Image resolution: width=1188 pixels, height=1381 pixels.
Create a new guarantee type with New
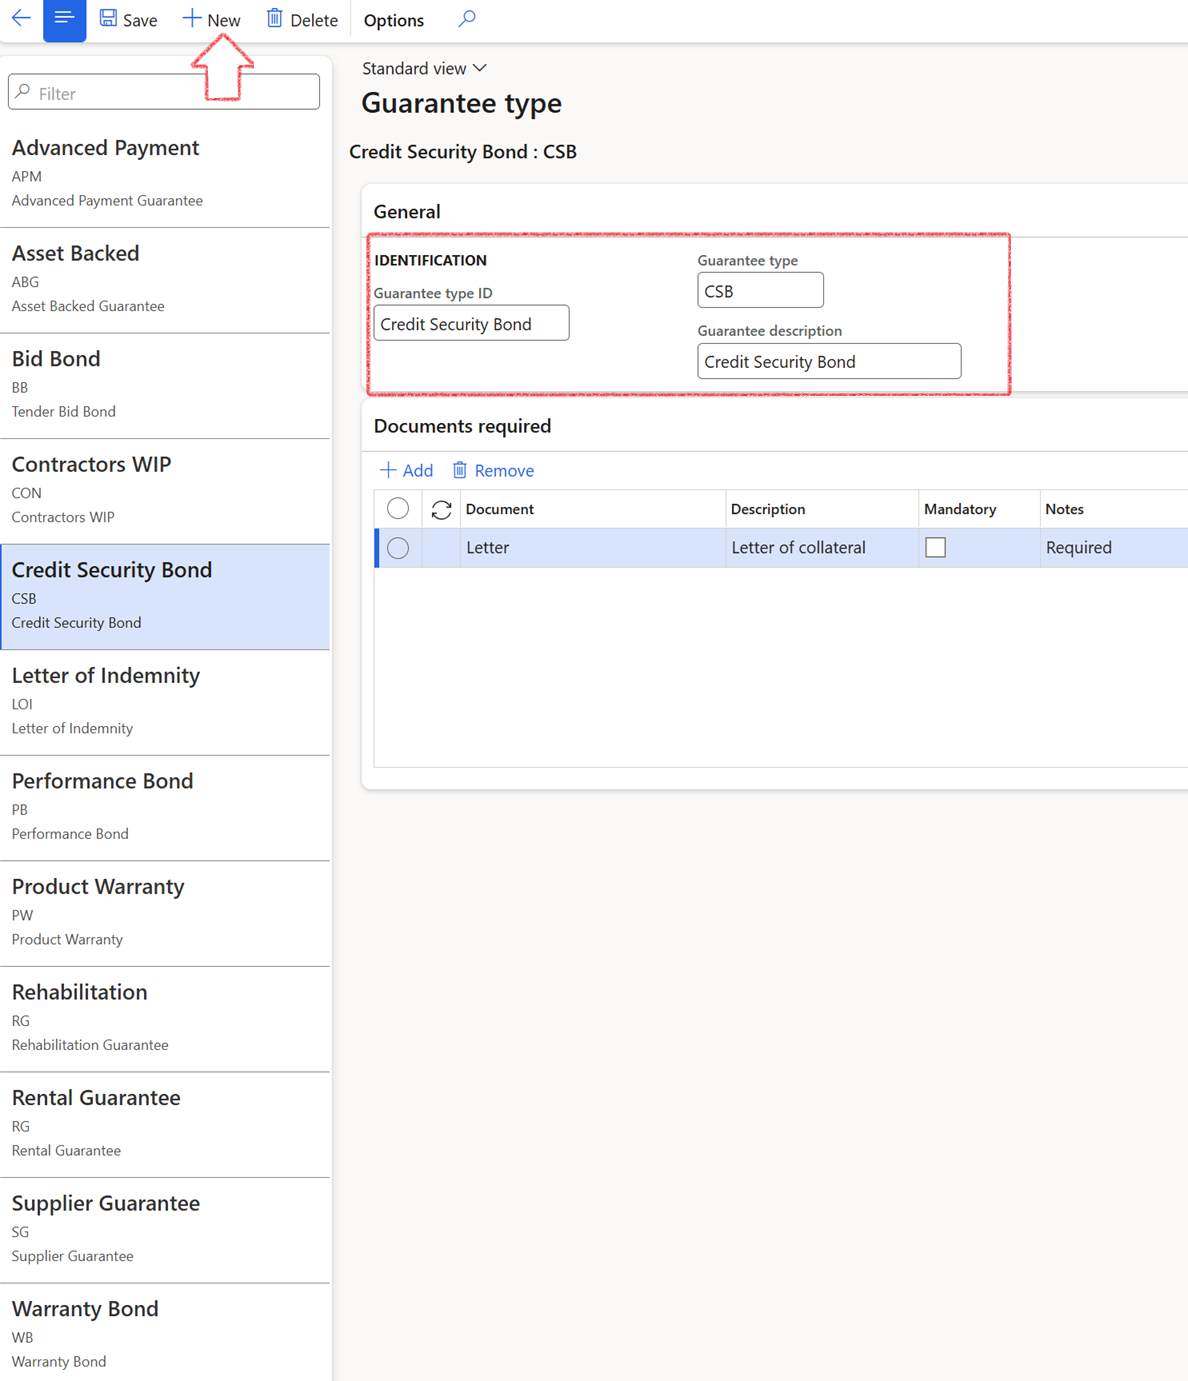coord(211,20)
